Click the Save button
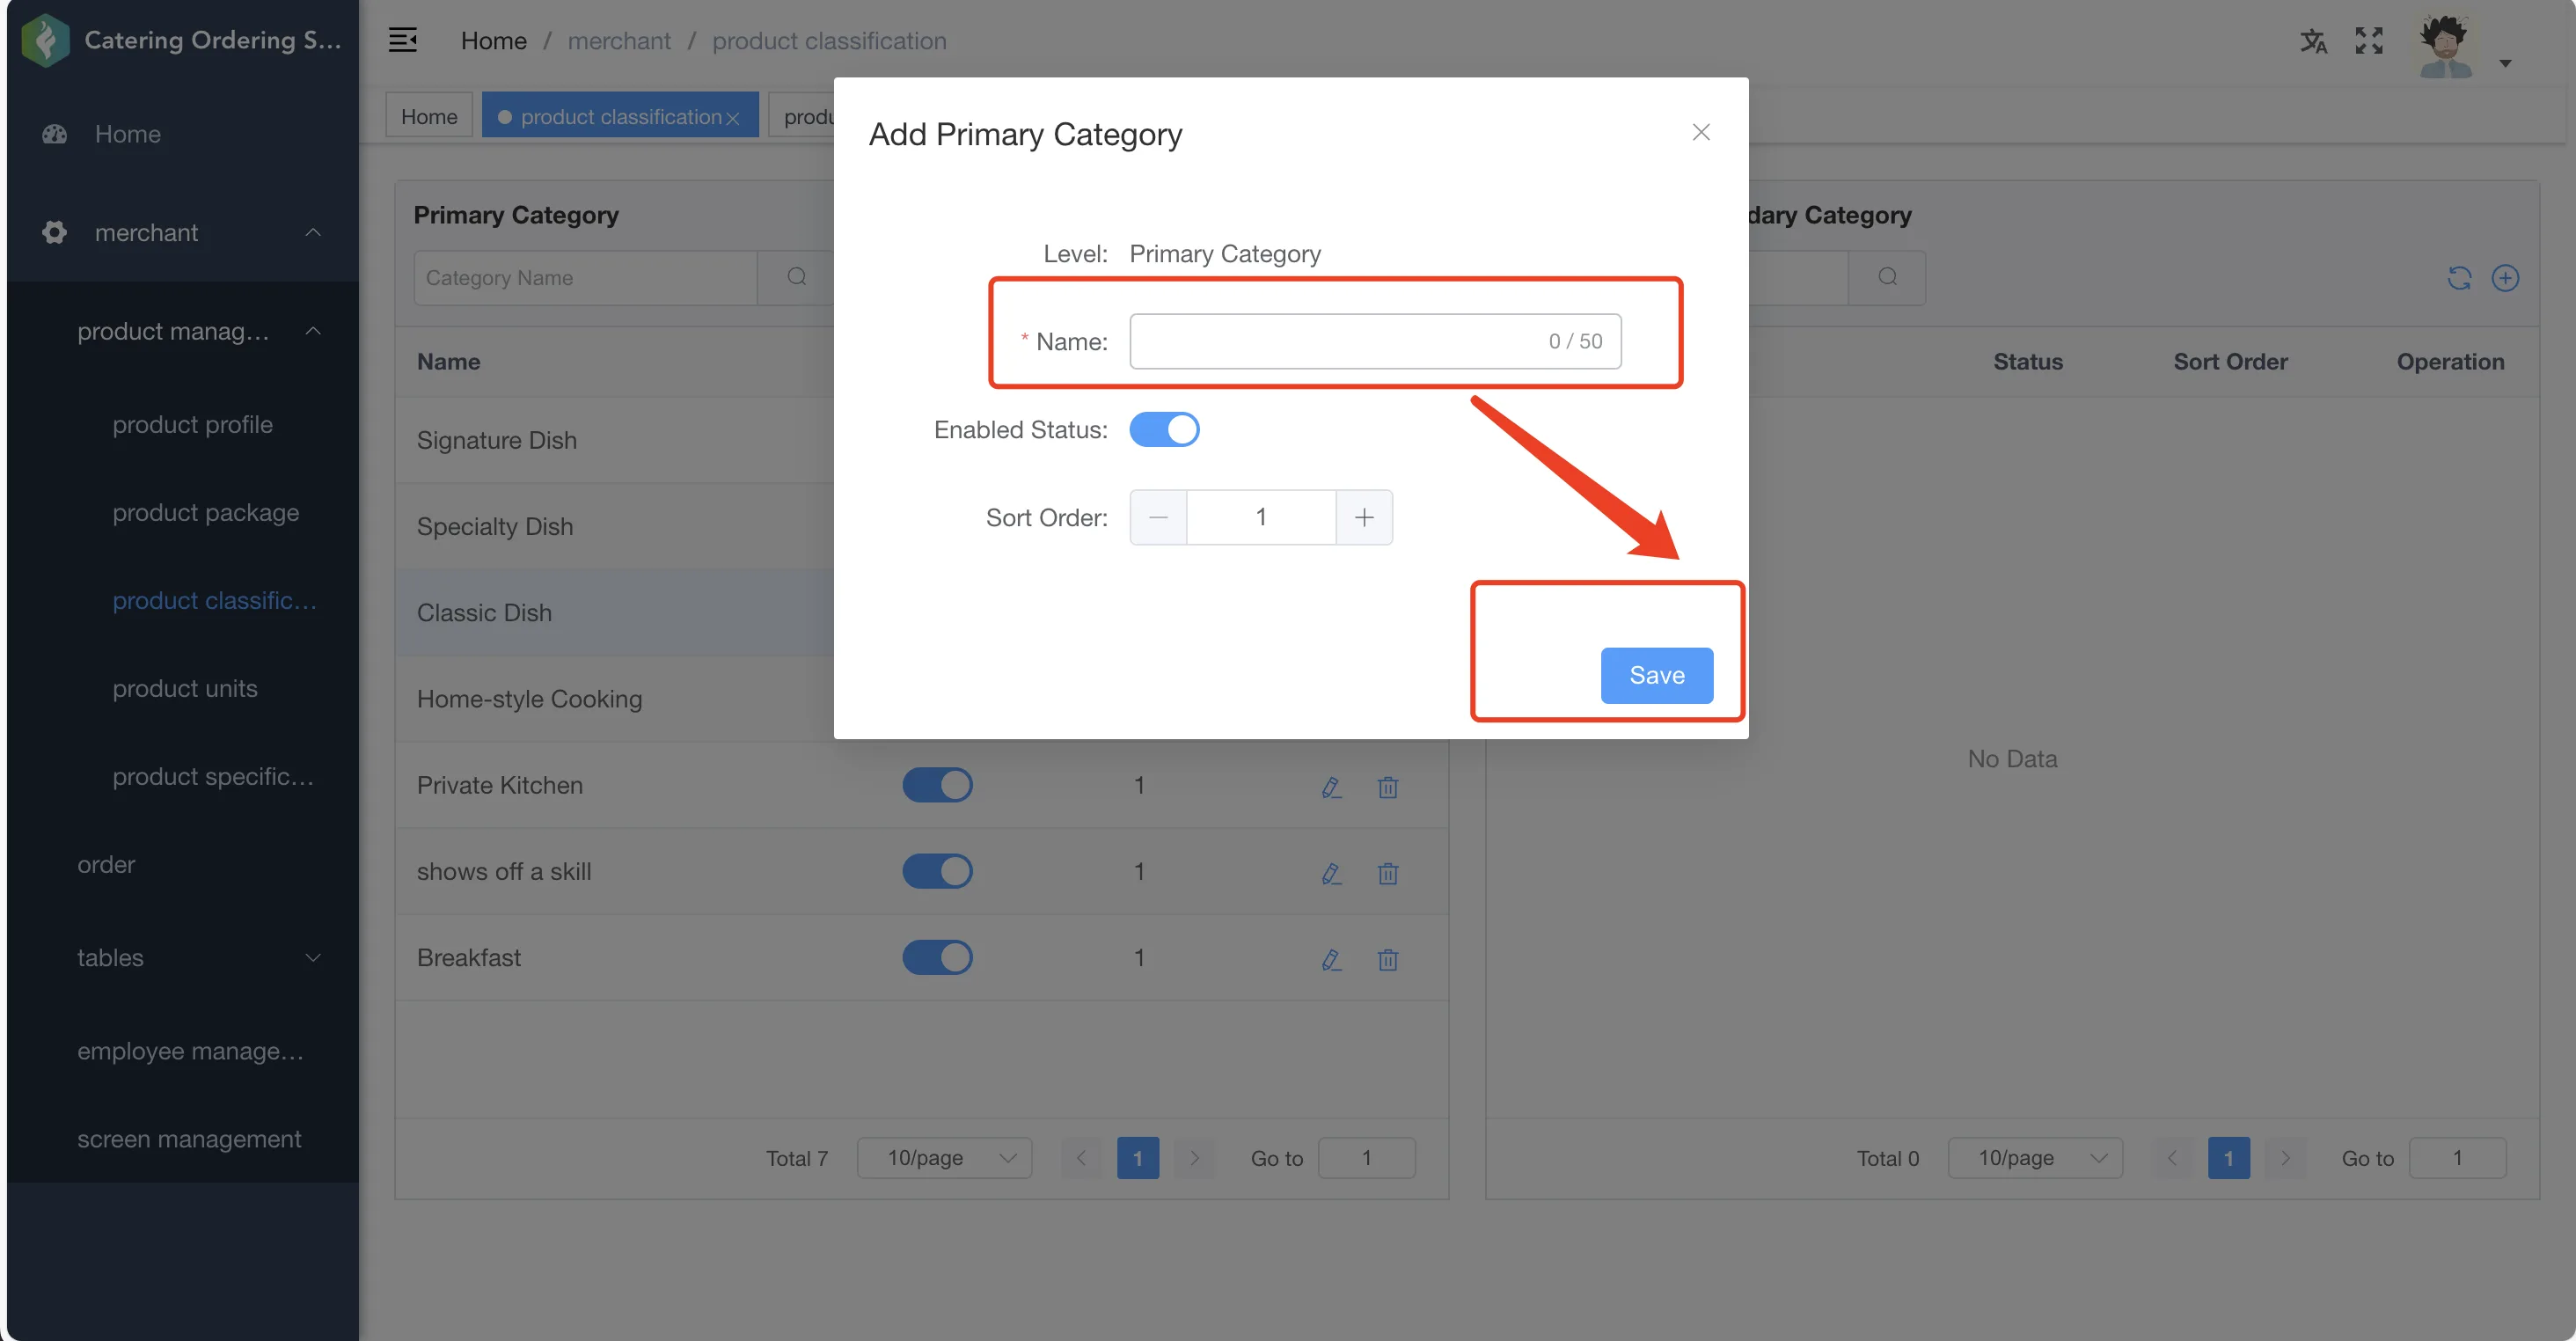2576x1341 pixels. tap(1656, 675)
